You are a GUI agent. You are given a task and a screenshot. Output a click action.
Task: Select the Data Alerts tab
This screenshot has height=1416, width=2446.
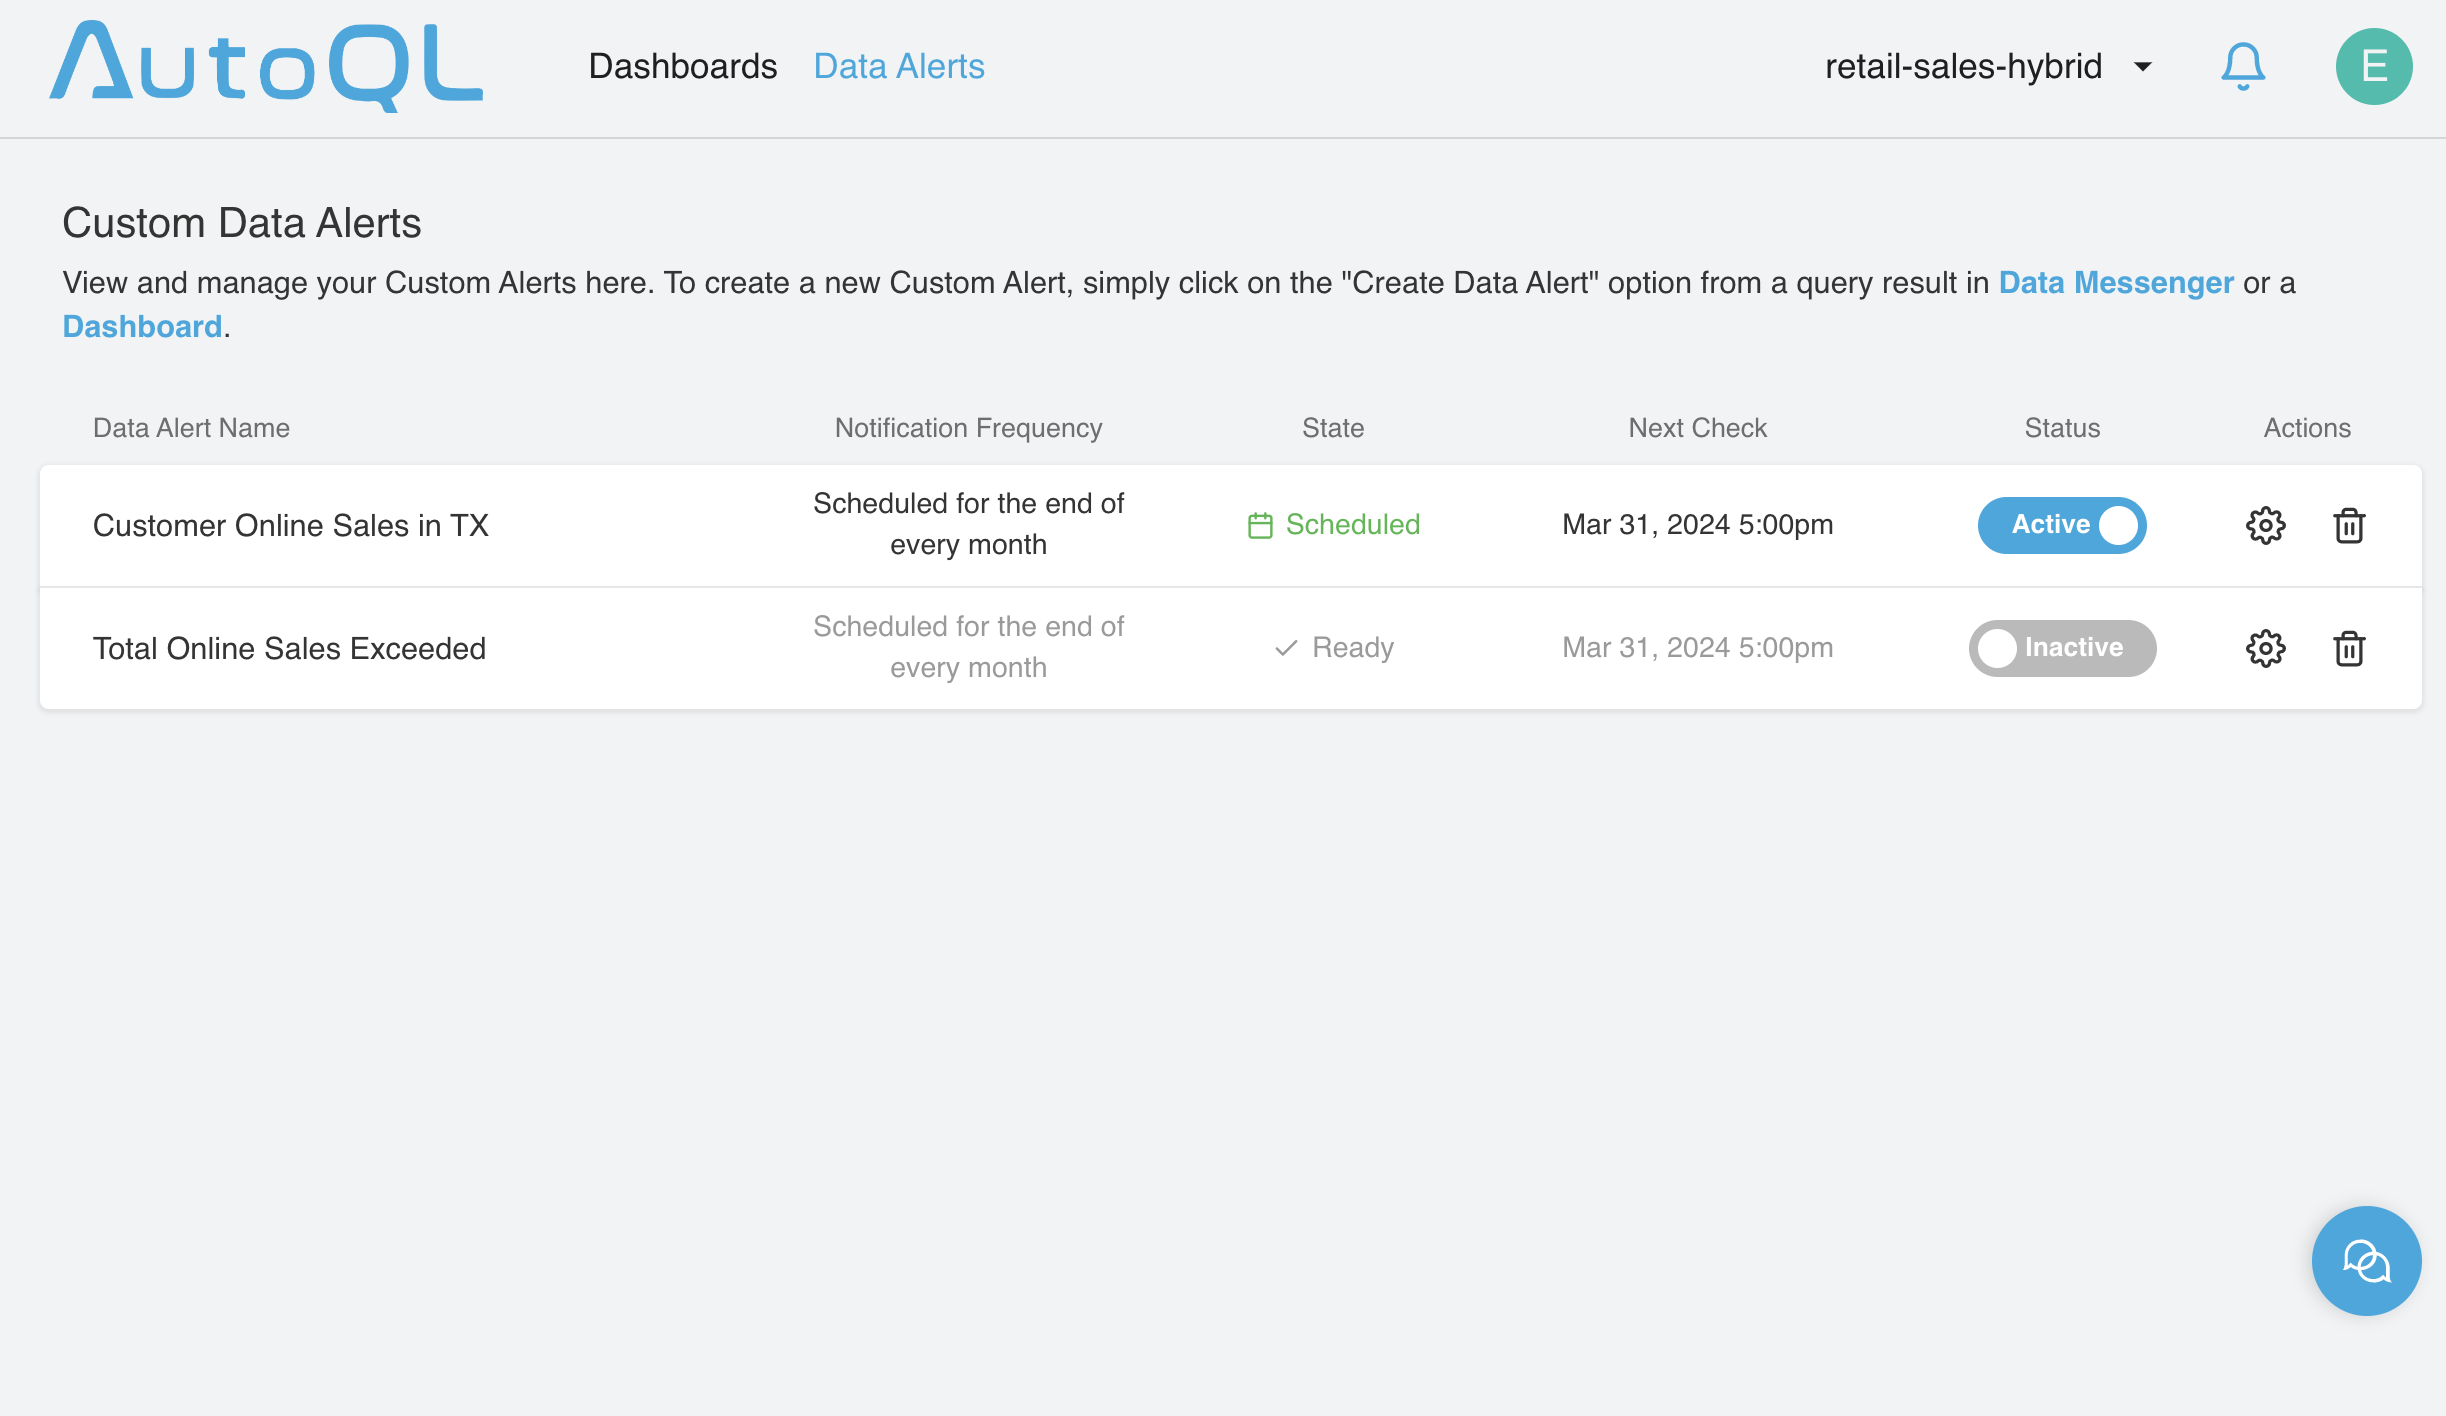[x=899, y=67]
